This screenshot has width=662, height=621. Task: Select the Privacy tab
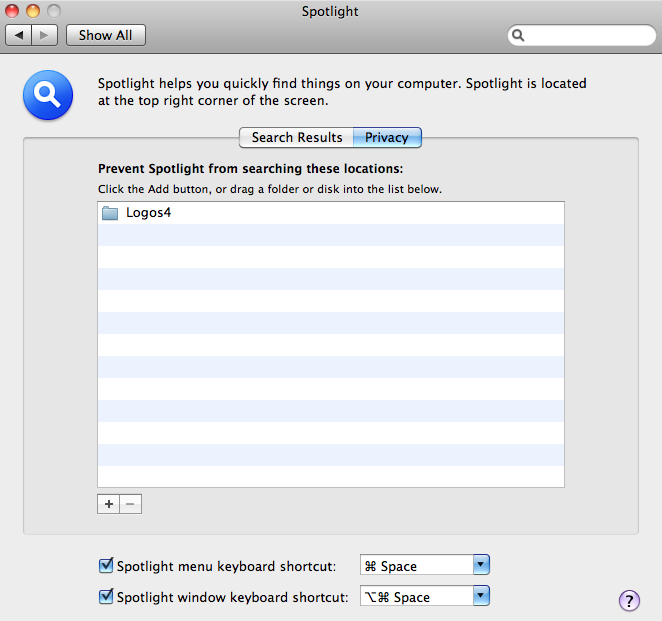[387, 138]
